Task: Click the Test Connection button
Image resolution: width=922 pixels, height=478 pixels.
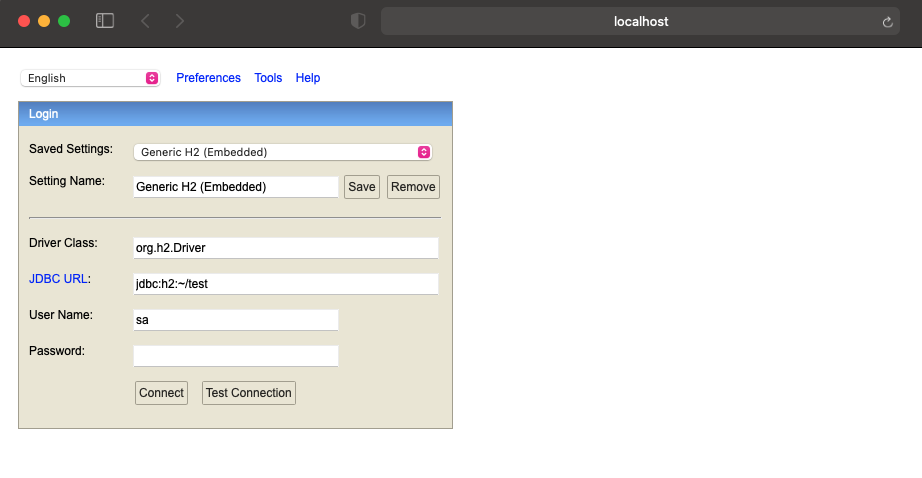Action: (249, 393)
